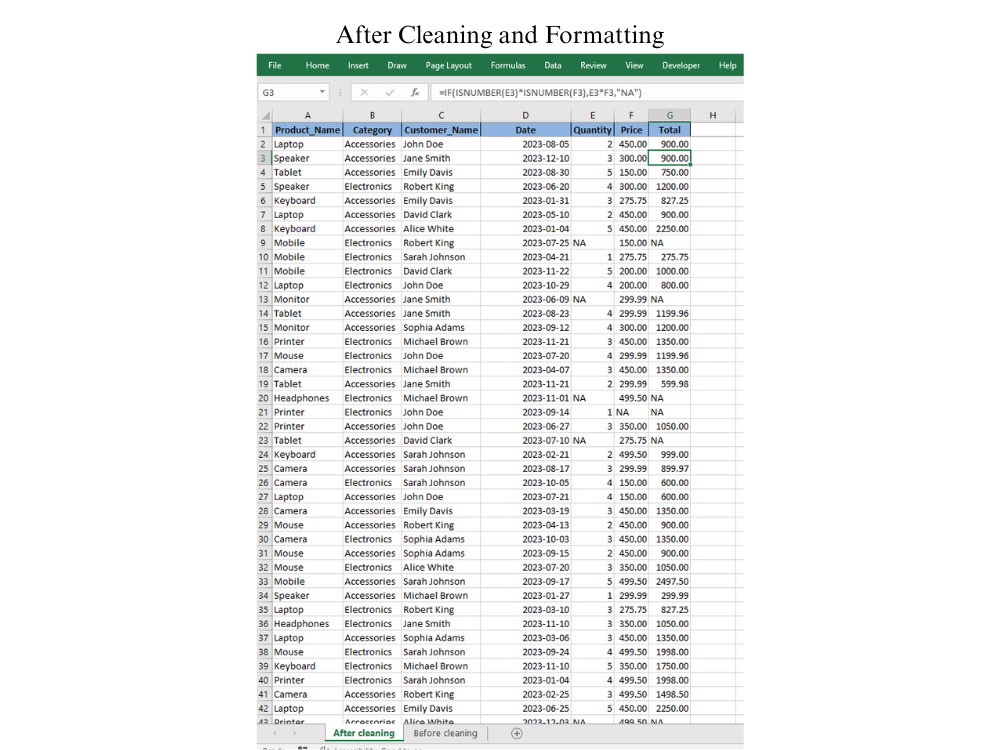
Task: Expand the Name Box dropdown arrow
Action: (x=322, y=92)
